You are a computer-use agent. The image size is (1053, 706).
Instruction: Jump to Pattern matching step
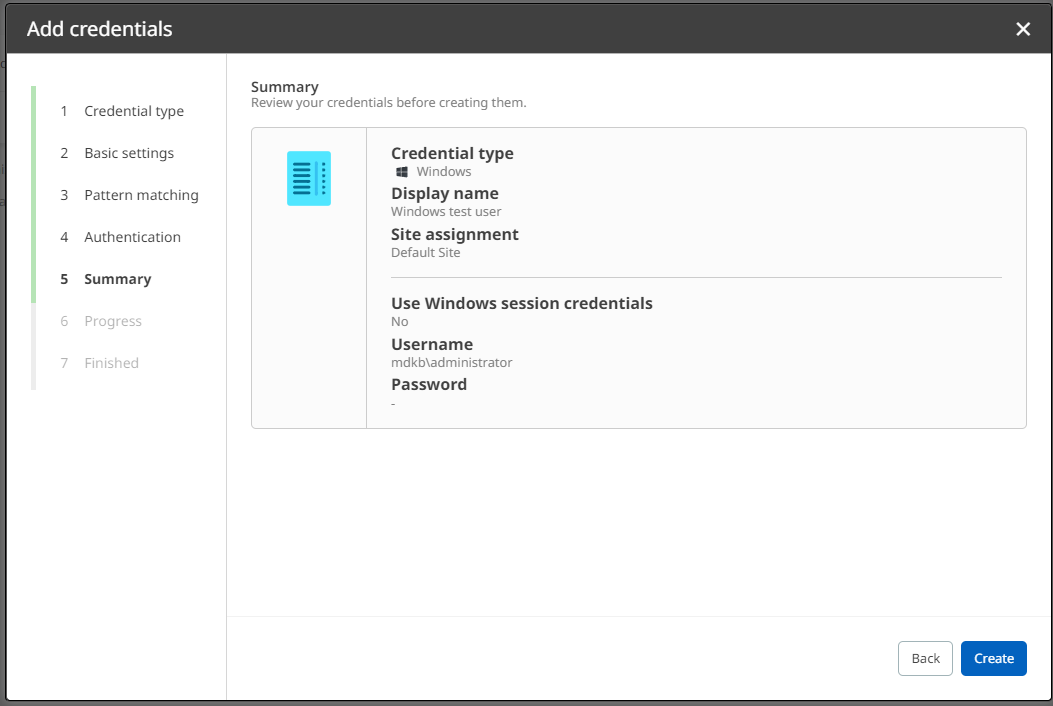tap(141, 195)
